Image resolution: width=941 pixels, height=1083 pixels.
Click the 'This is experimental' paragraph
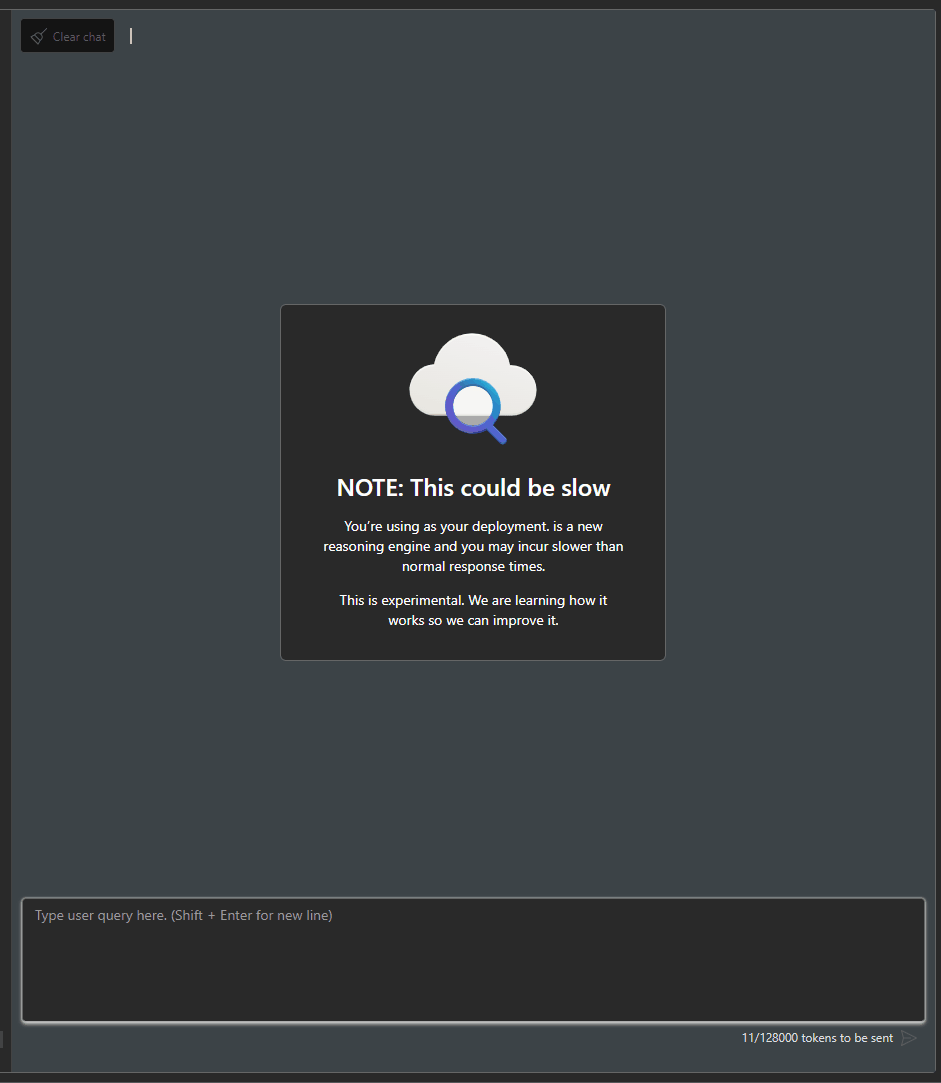click(473, 611)
